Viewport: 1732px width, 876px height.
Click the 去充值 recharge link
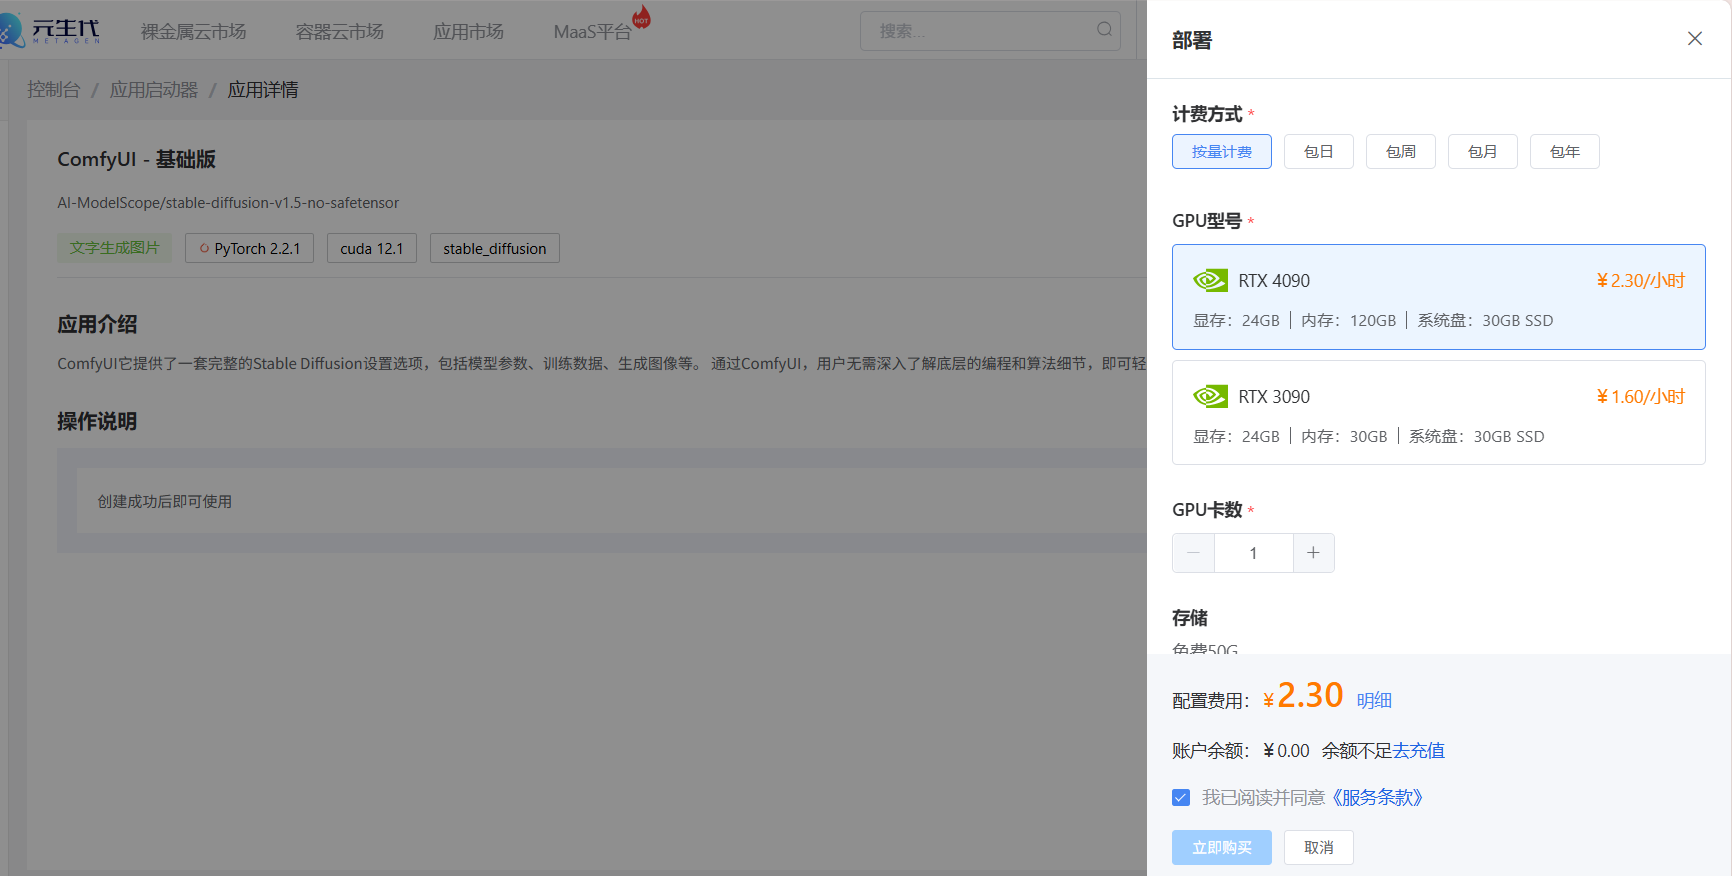click(x=1419, y=751)
